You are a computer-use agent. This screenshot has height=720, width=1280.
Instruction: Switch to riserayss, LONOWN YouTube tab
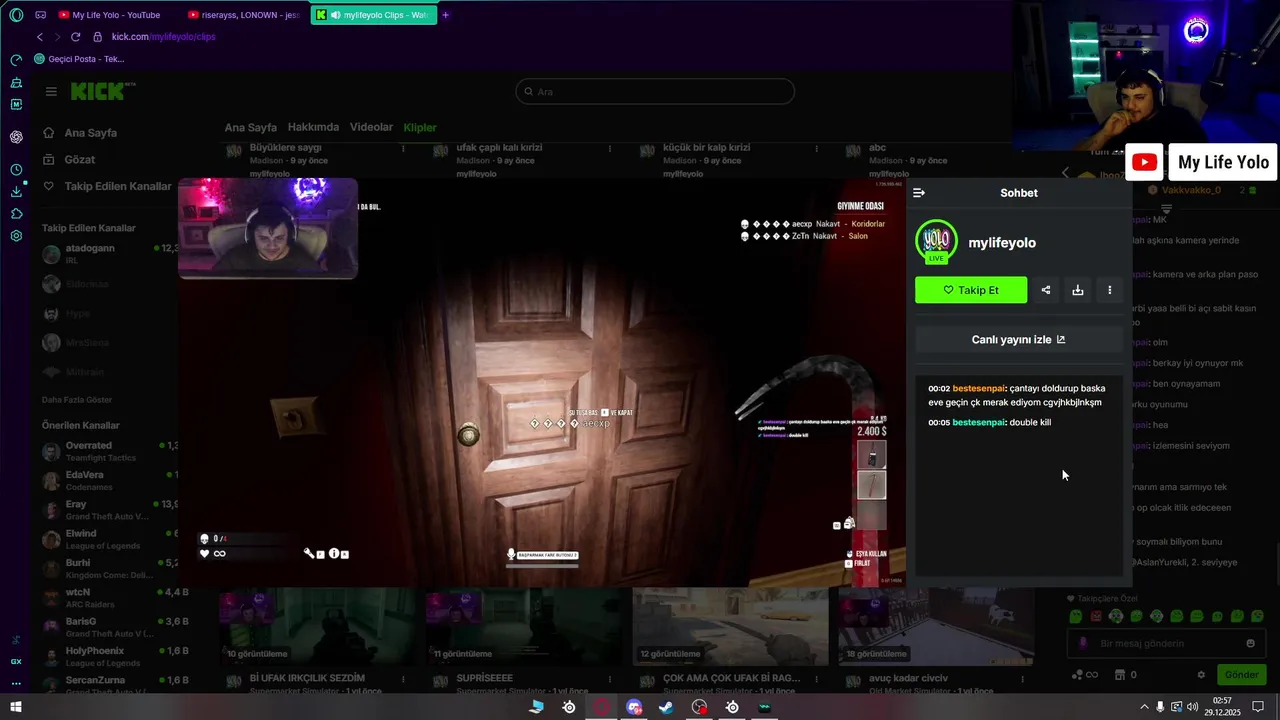point(246,15)
